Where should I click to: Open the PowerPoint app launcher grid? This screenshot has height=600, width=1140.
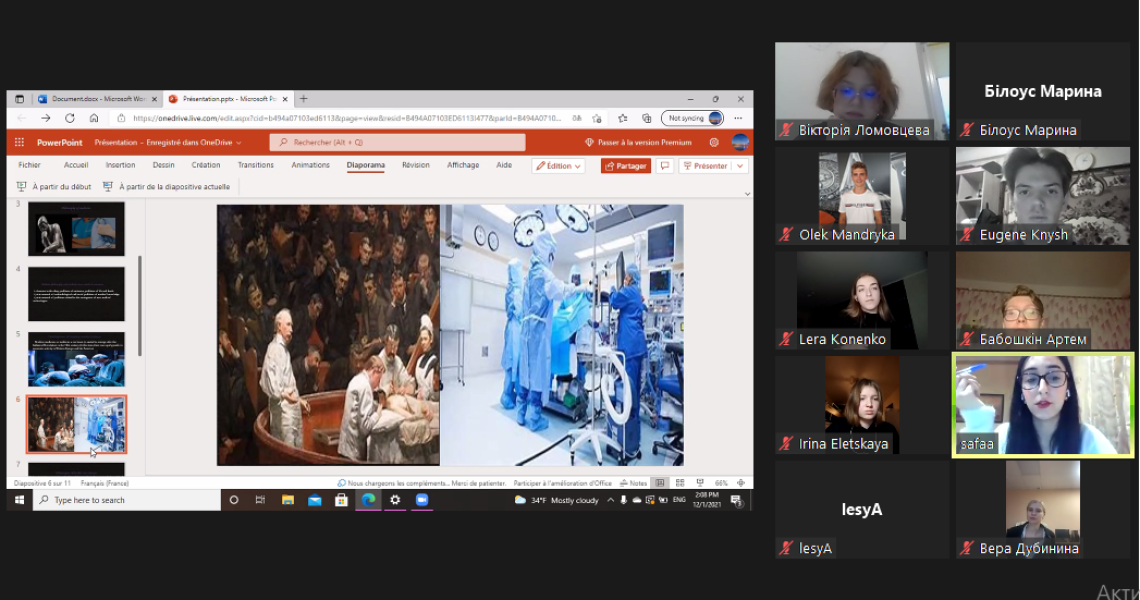pyautogui.click(x=20, y=143)
